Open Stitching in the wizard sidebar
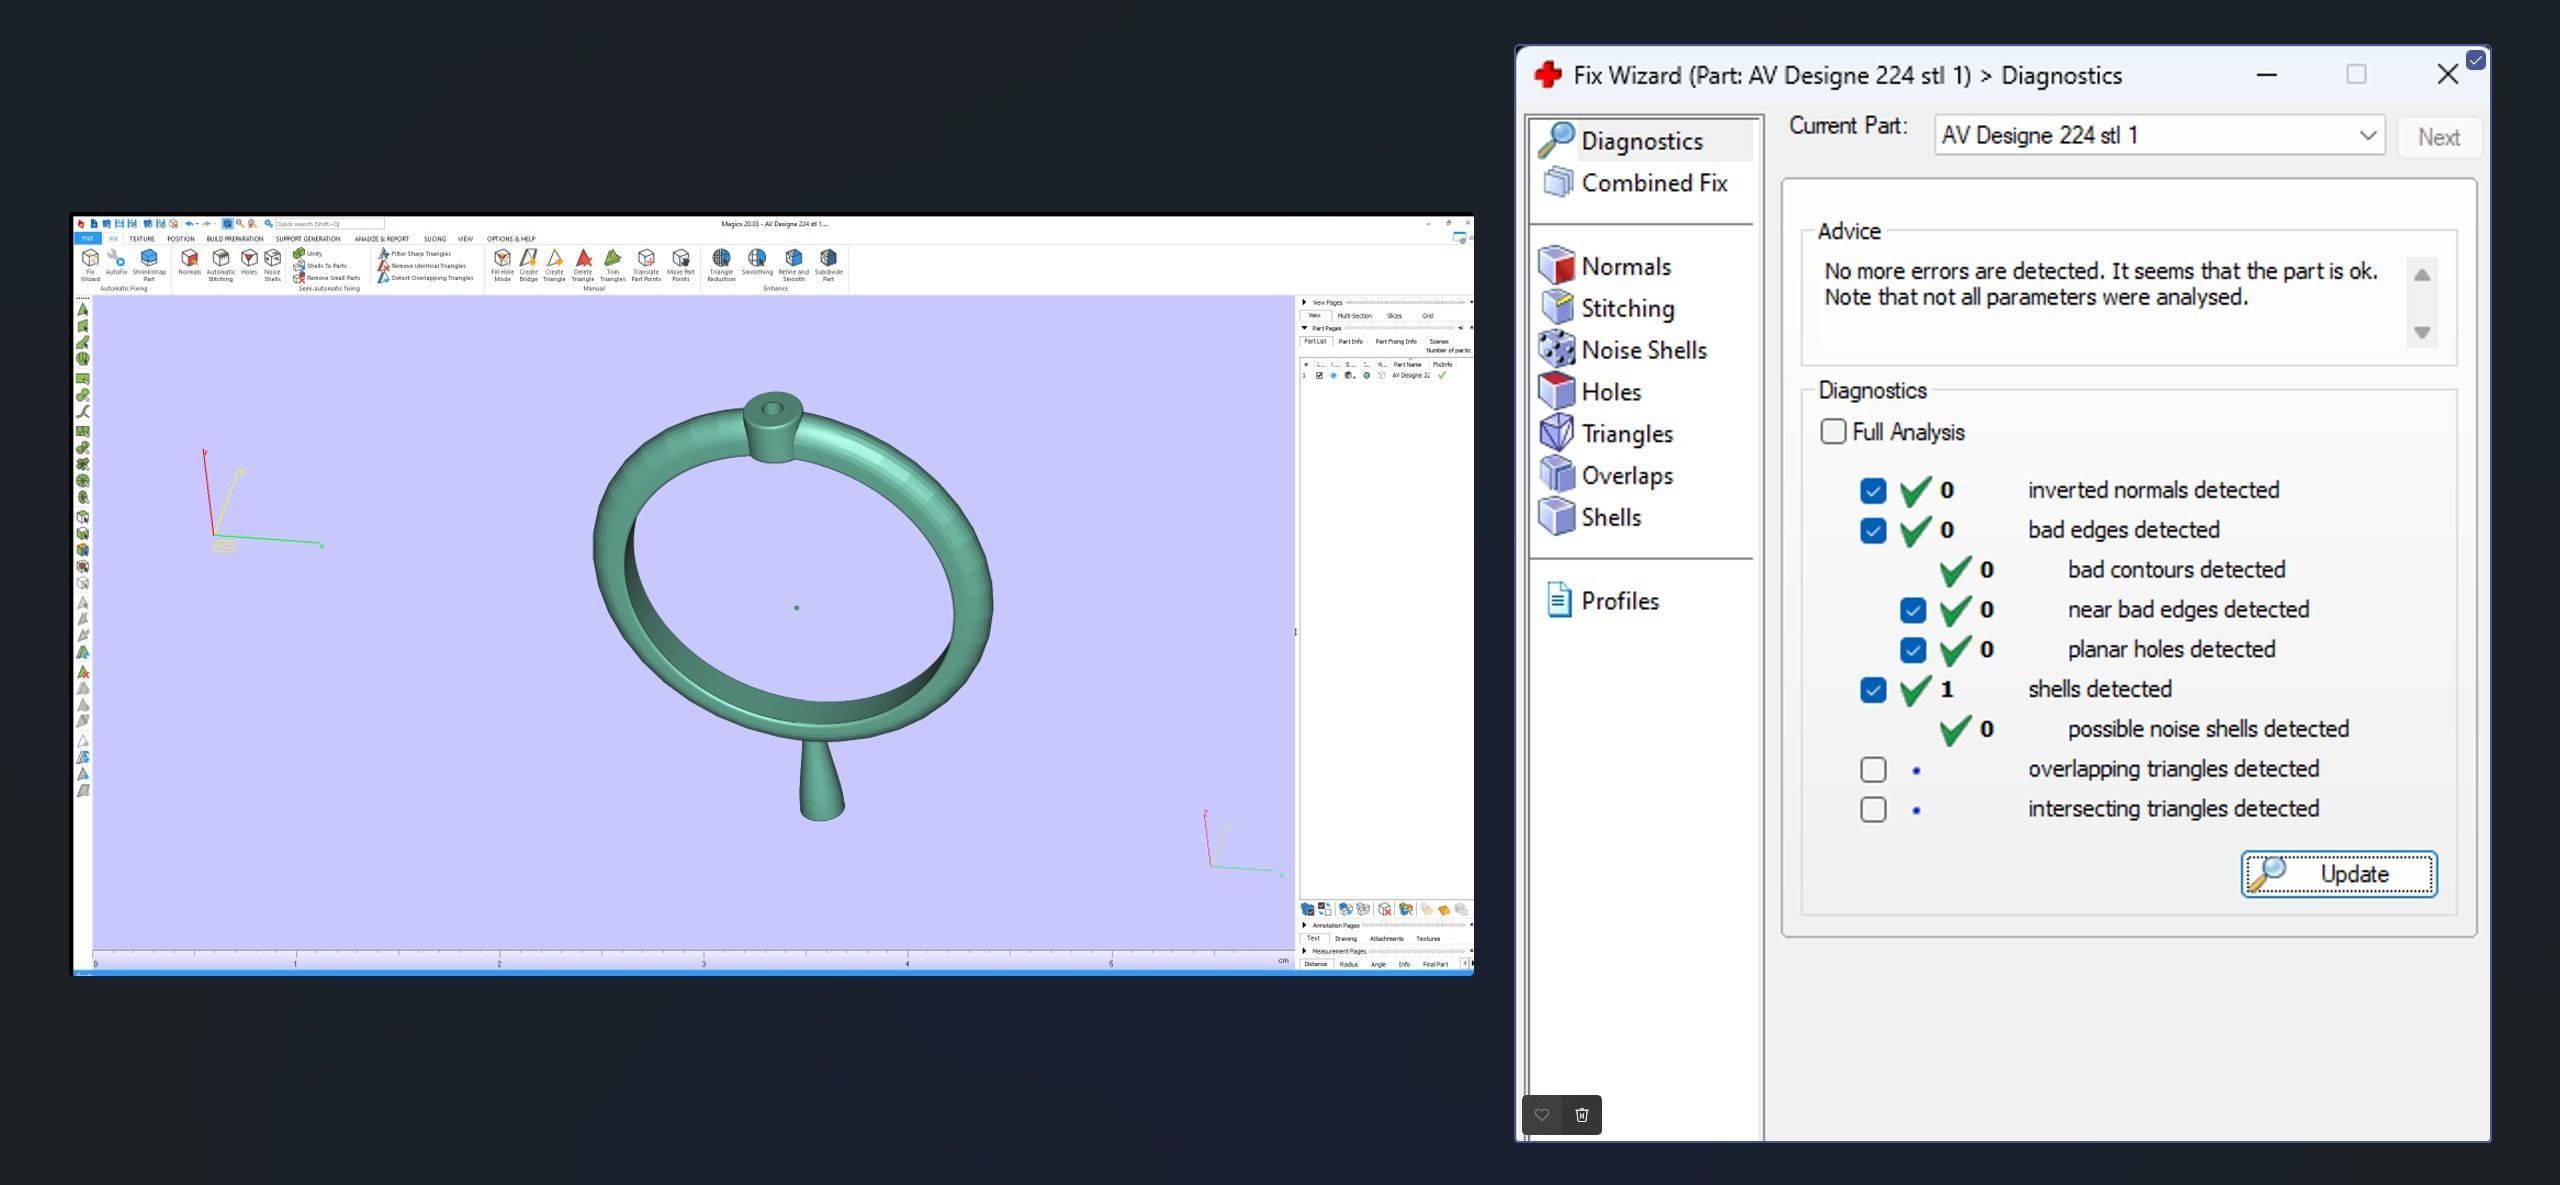This screenshot has height=1185, width=2560. point(1626,308)
